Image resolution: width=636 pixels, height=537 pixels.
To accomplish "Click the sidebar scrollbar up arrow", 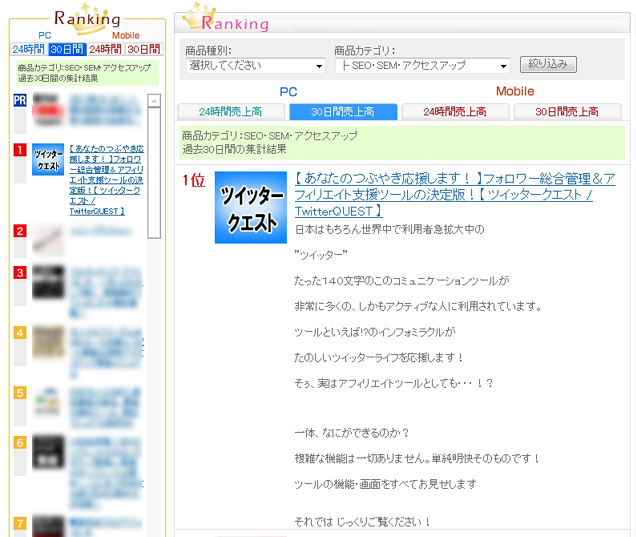I will point(154,101).
